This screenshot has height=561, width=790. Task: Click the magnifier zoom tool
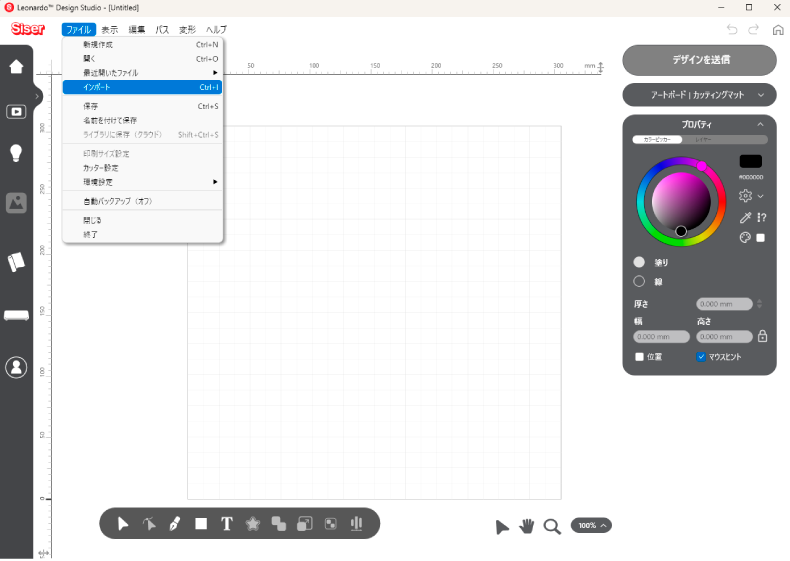(x=552, y=527)
